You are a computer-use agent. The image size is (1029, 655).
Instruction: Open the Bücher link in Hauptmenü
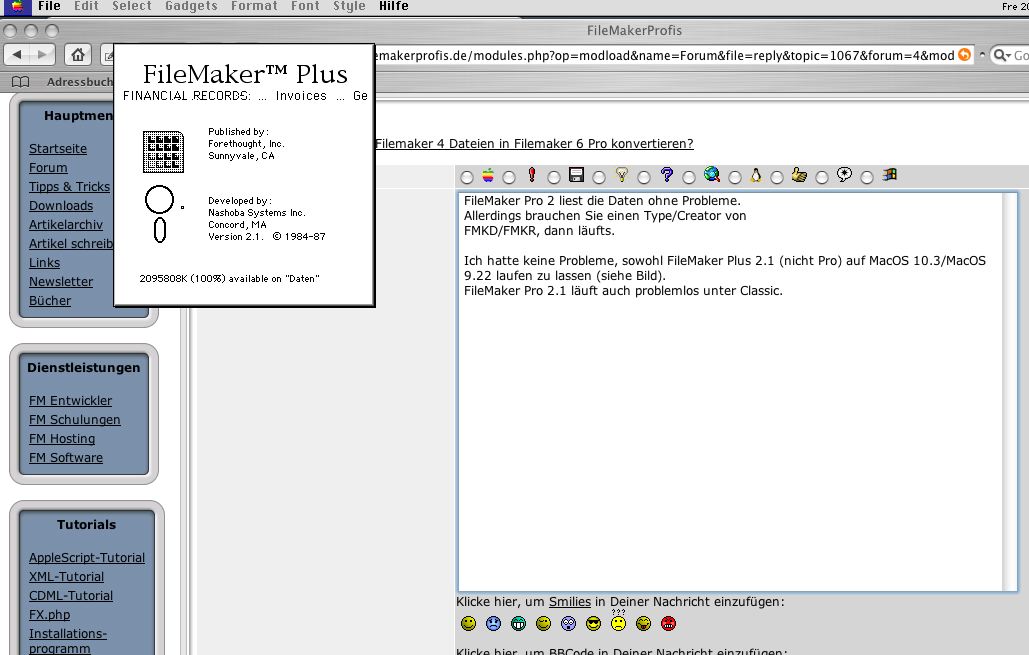[x=50, y=301]
